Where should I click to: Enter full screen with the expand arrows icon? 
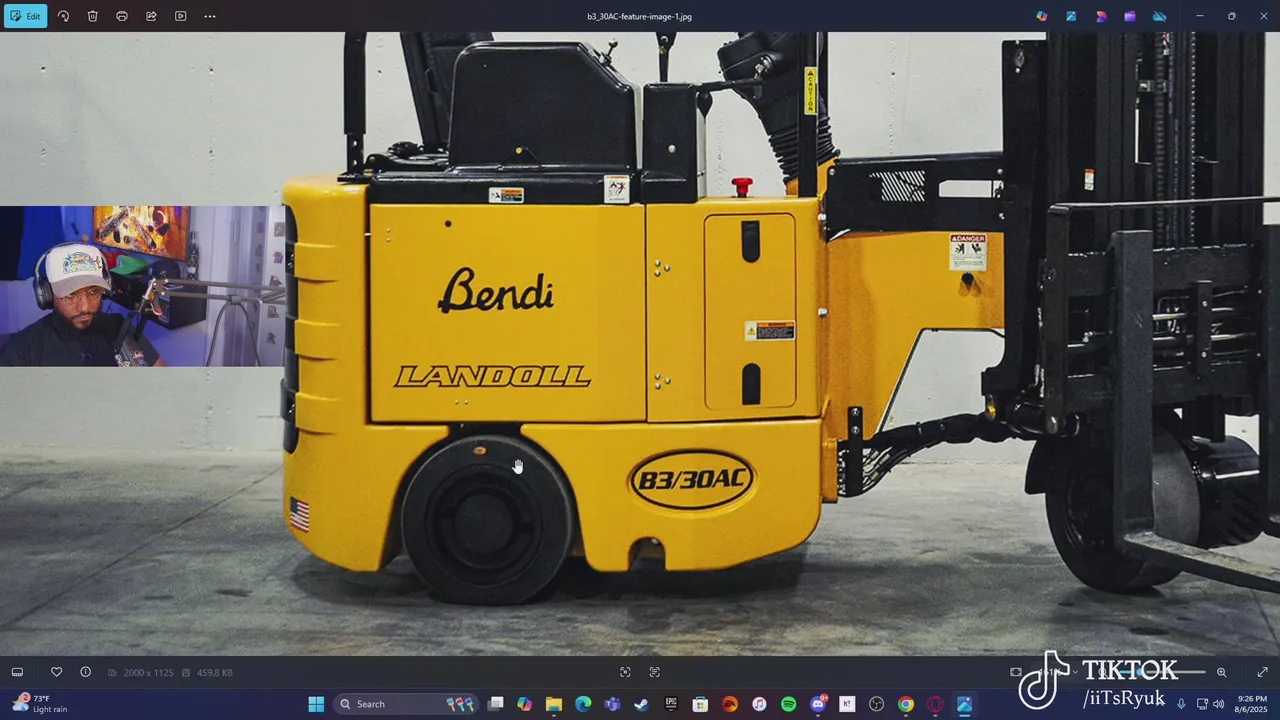pyautogui.click(x=1262, y=672)
